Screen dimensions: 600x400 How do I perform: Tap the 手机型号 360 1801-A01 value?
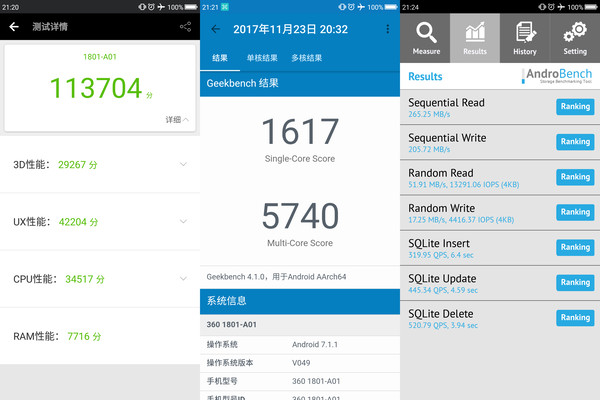[316, 381]
